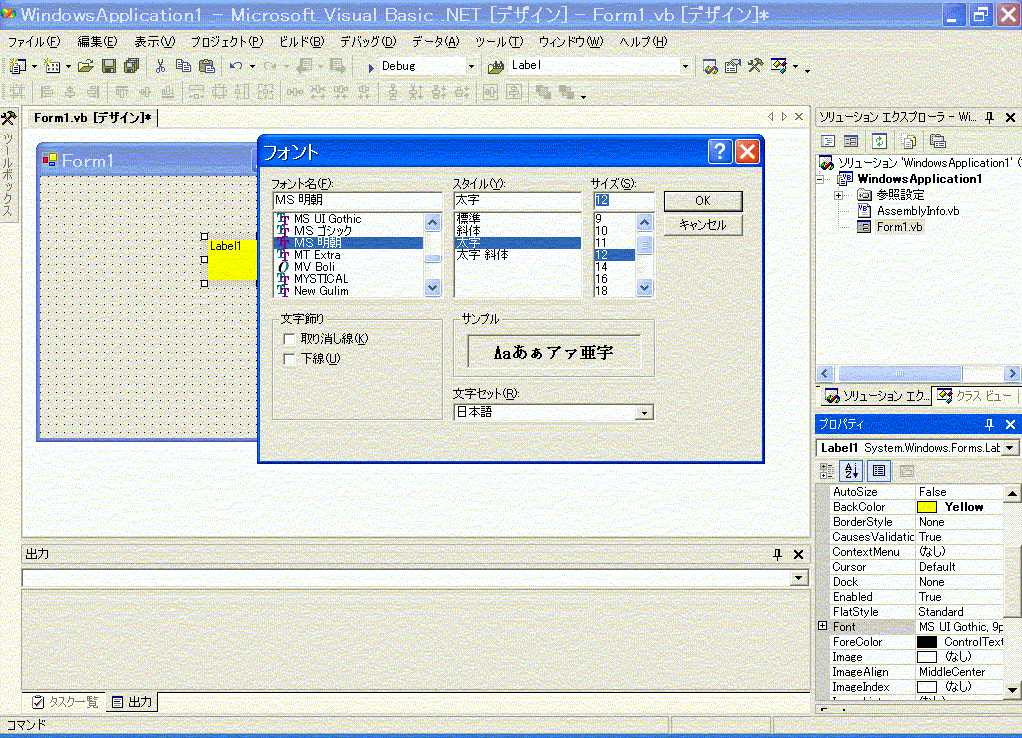Click the Add New Item toolbar icon
Image resolution: width=1022 pixels, height=738 pixels.
tap(52, 66)
